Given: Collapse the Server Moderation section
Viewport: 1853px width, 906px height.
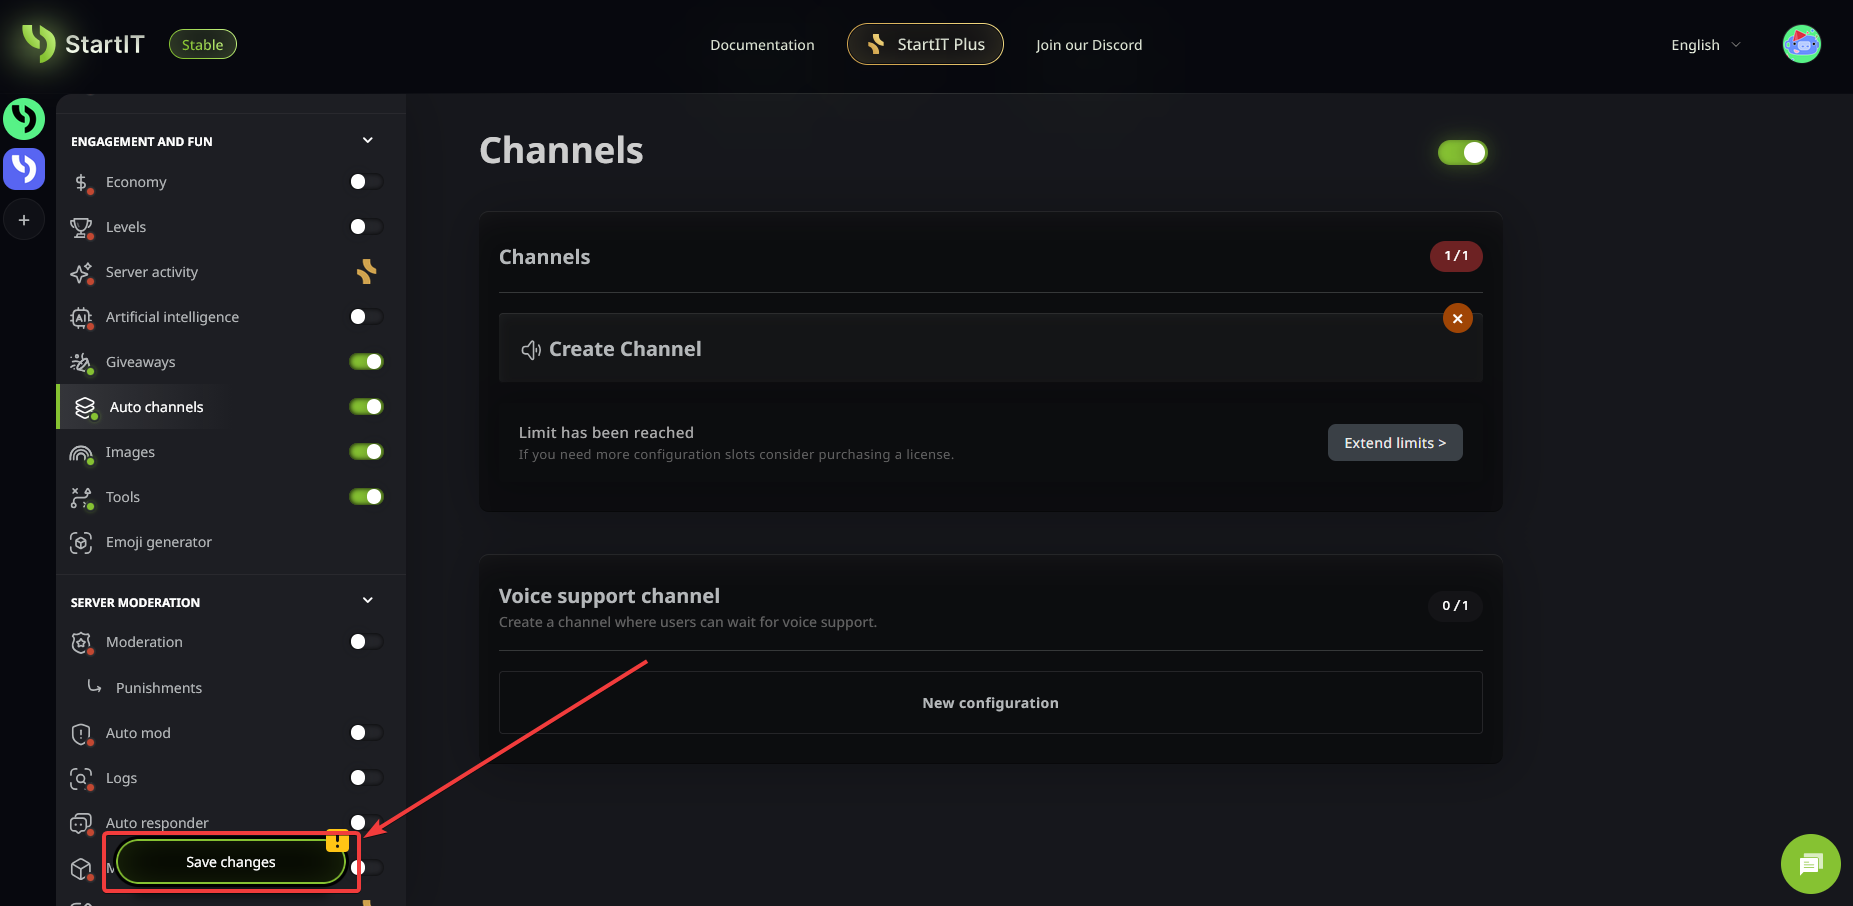Looking at the screenshot, I should point(367,601).
